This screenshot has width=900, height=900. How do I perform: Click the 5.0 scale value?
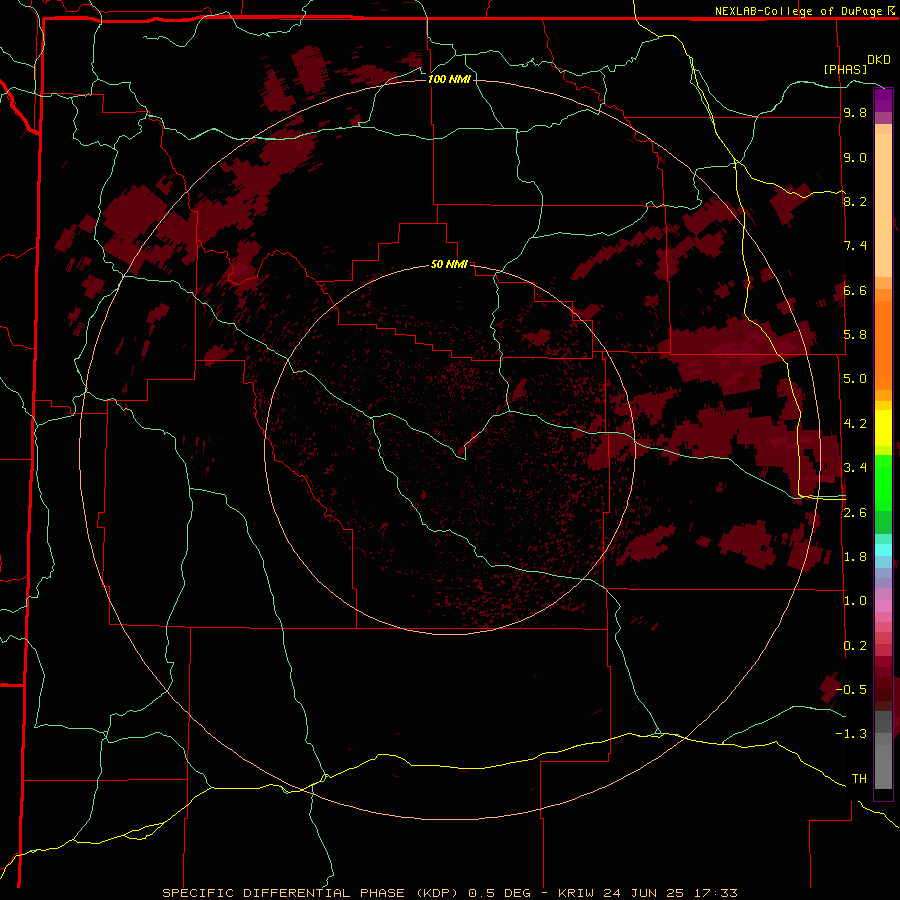pyautogui.click(x=855, y=379)
